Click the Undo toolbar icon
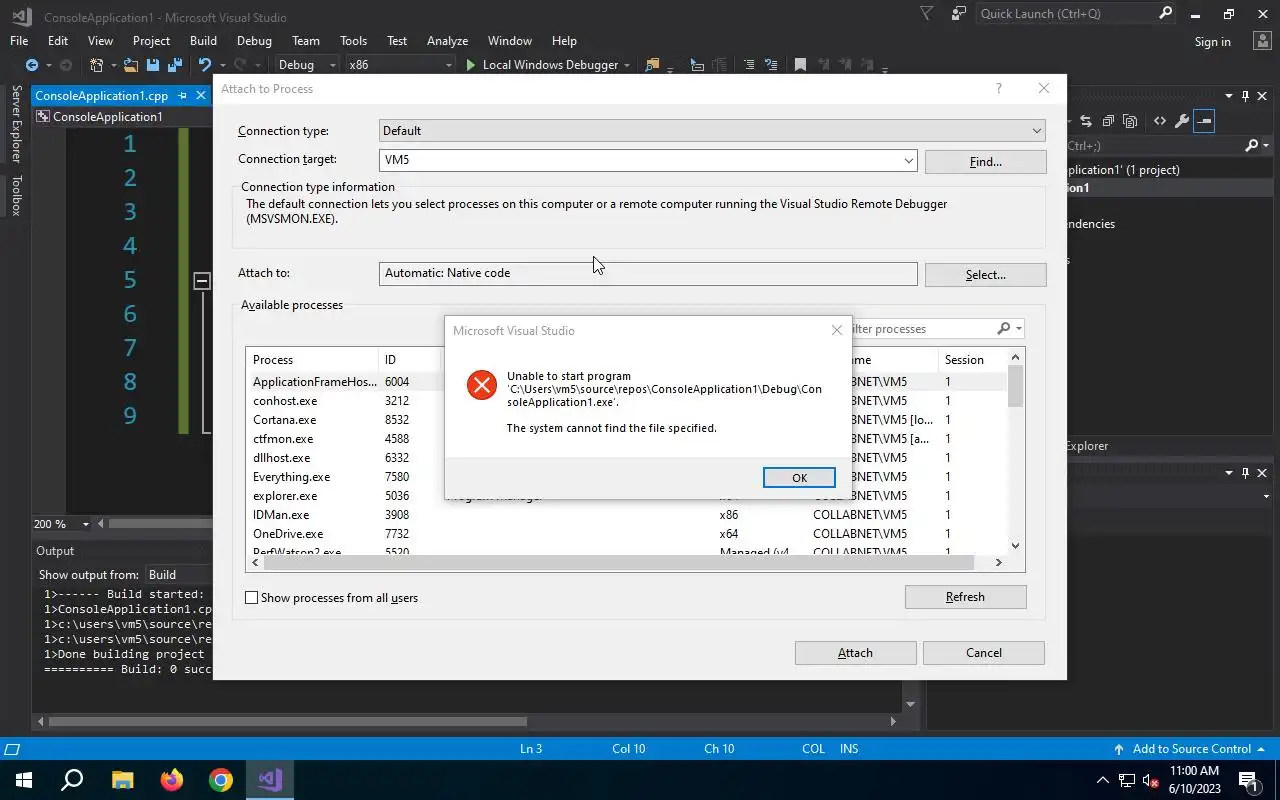1280x800 pixels. pyautogui.click(x=205, y=65)
